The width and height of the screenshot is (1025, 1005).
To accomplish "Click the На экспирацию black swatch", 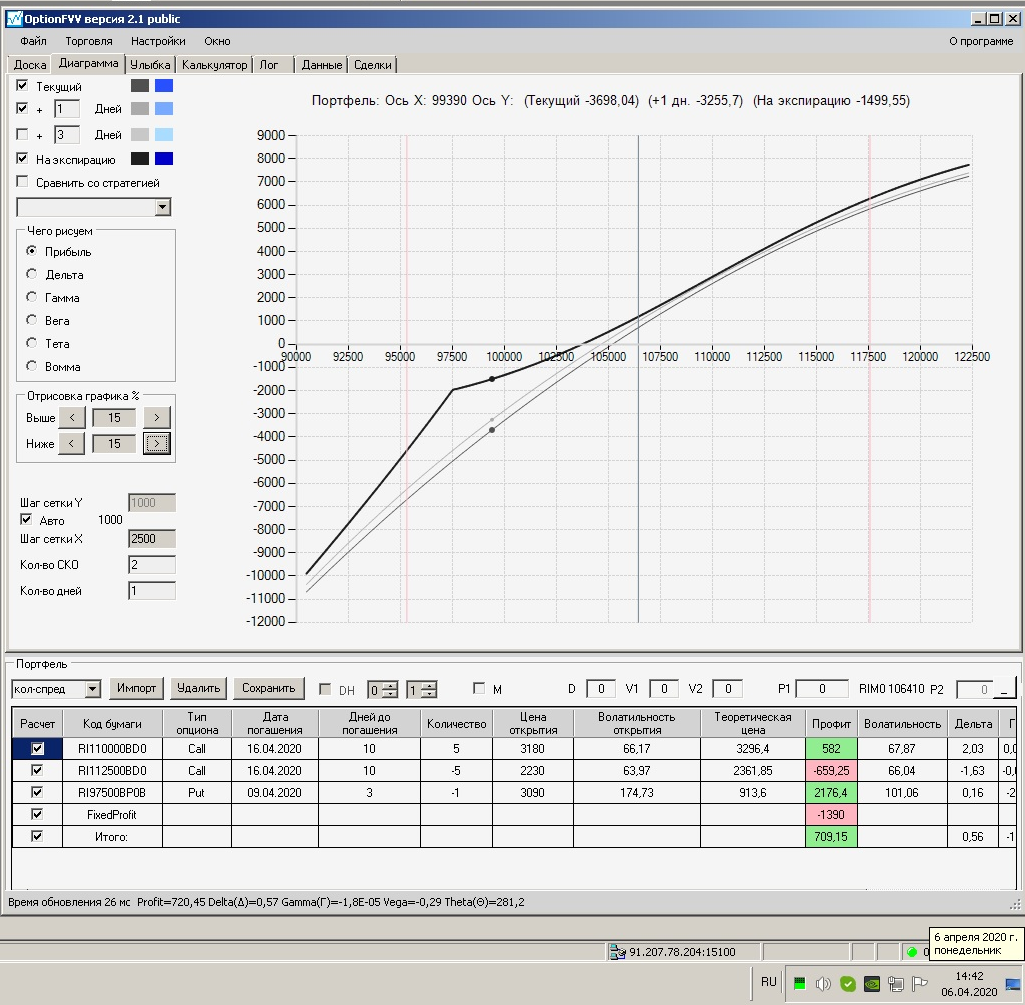I will pyautogui.click(x=140, y=158).
